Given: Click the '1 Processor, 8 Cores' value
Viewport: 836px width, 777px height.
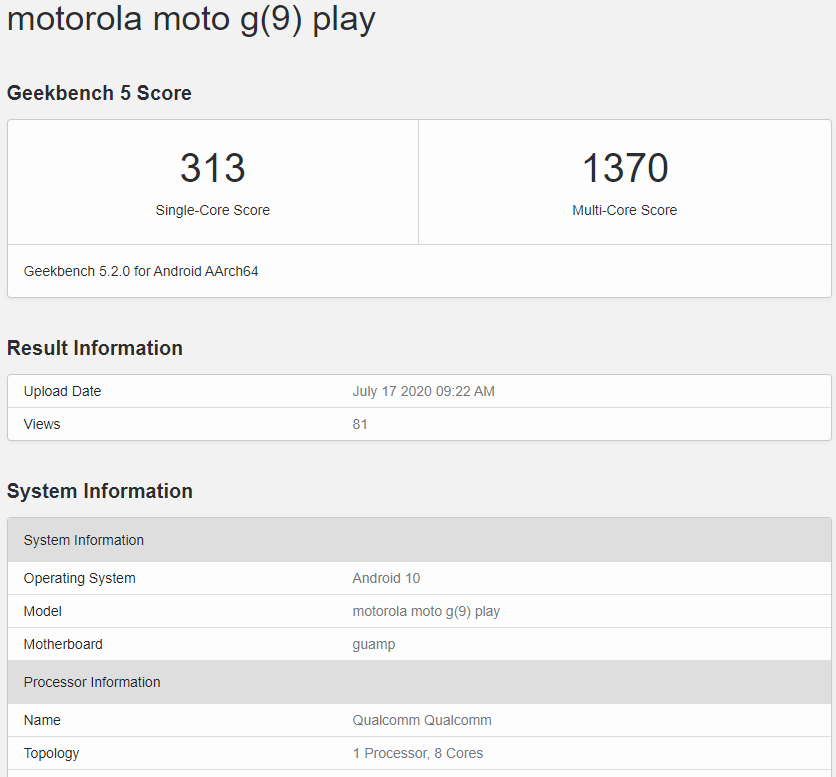Looking at the screenshot, I should [x=417, y=754].
